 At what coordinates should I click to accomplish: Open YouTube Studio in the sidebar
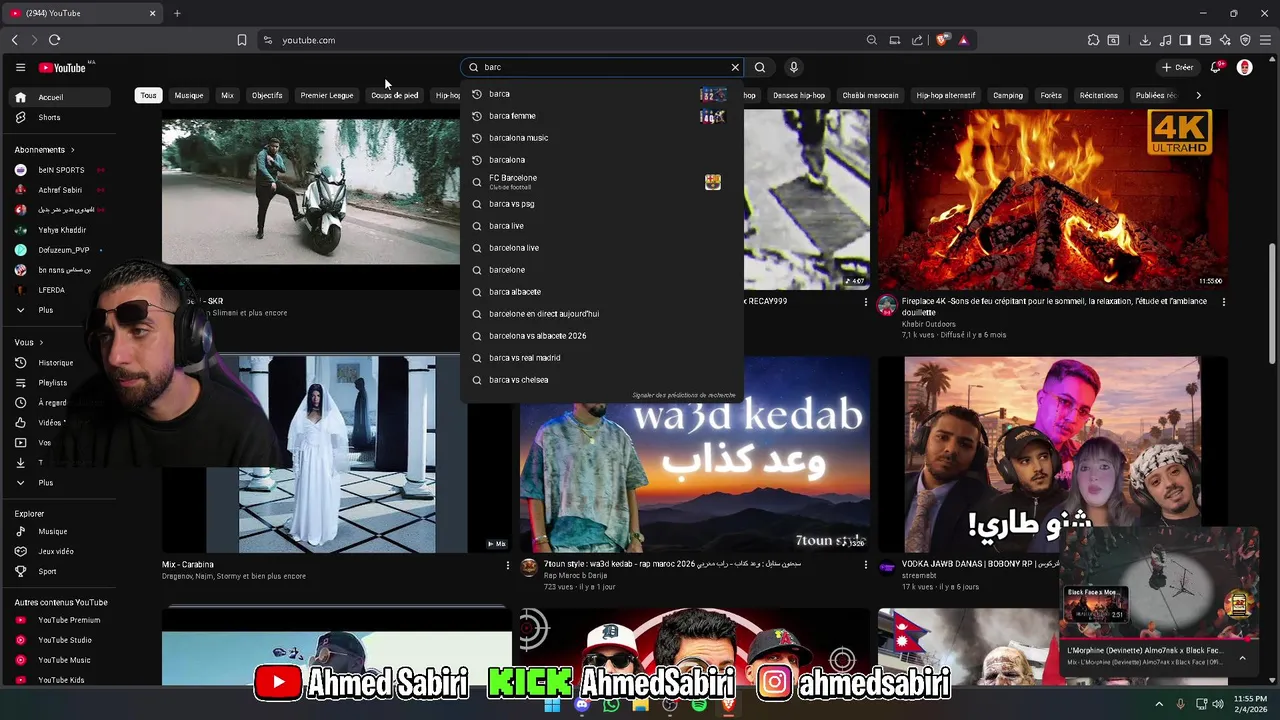pos(59,640)
